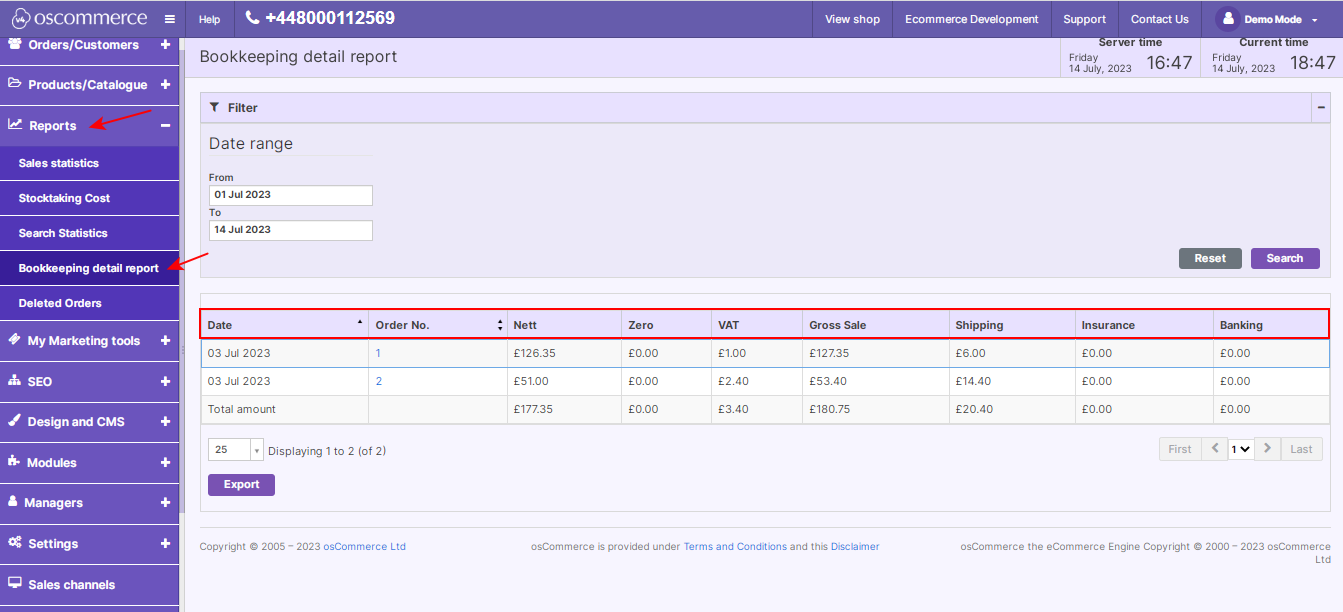Open the page number selector
1343x612 pixels.
[x=1241, y=450]
